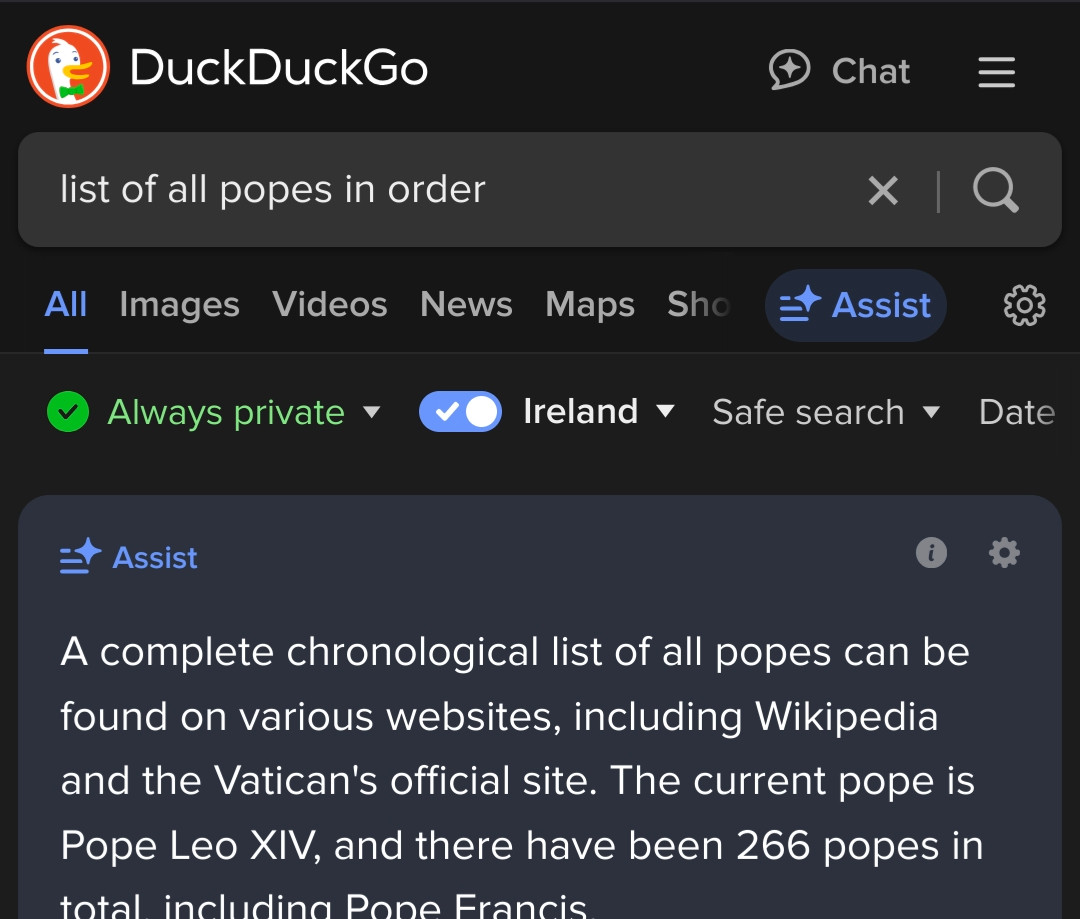Open the Safe search dropdown
Viewport: 1080px width, 919px height.
pyautogui.click(x=825, y=412)
